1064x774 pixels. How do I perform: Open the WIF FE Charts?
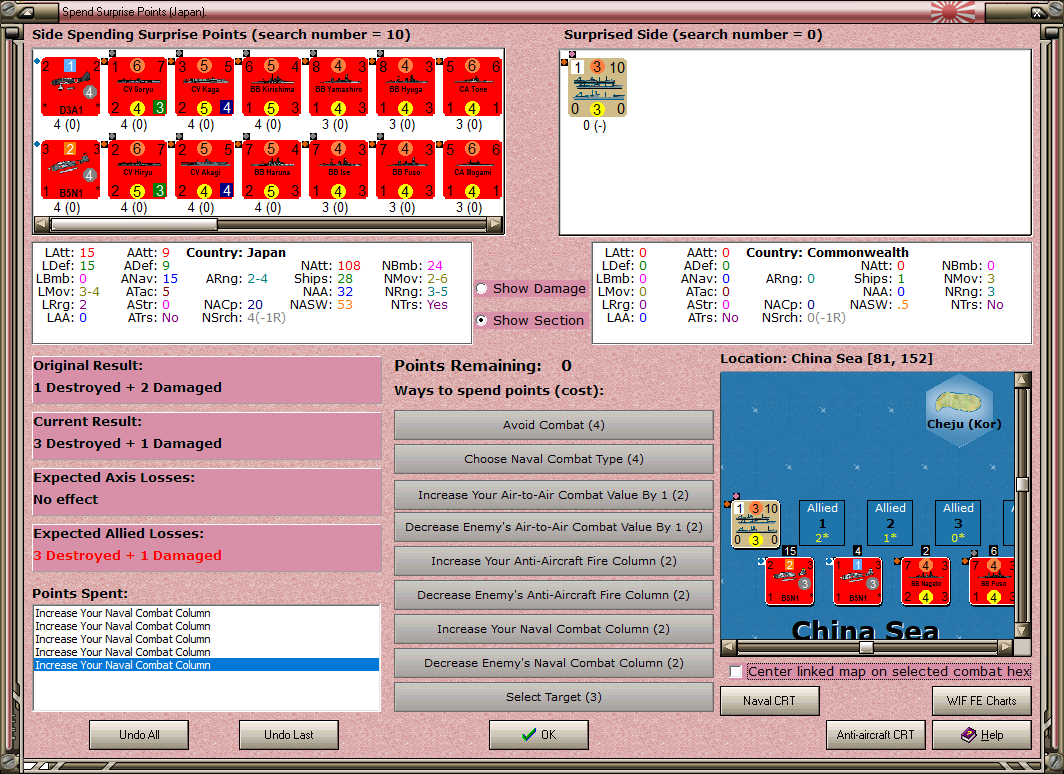click(x=982, y=701)
